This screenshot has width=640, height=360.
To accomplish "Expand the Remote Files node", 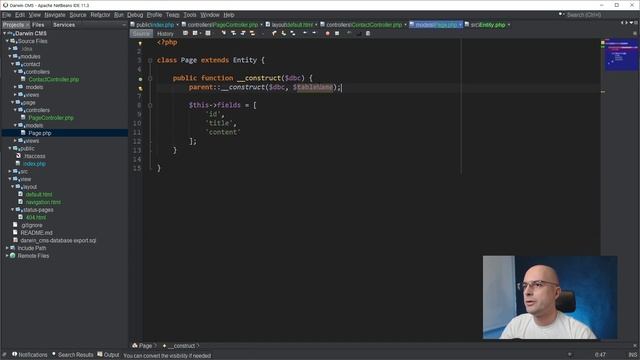I will [7, 256].
